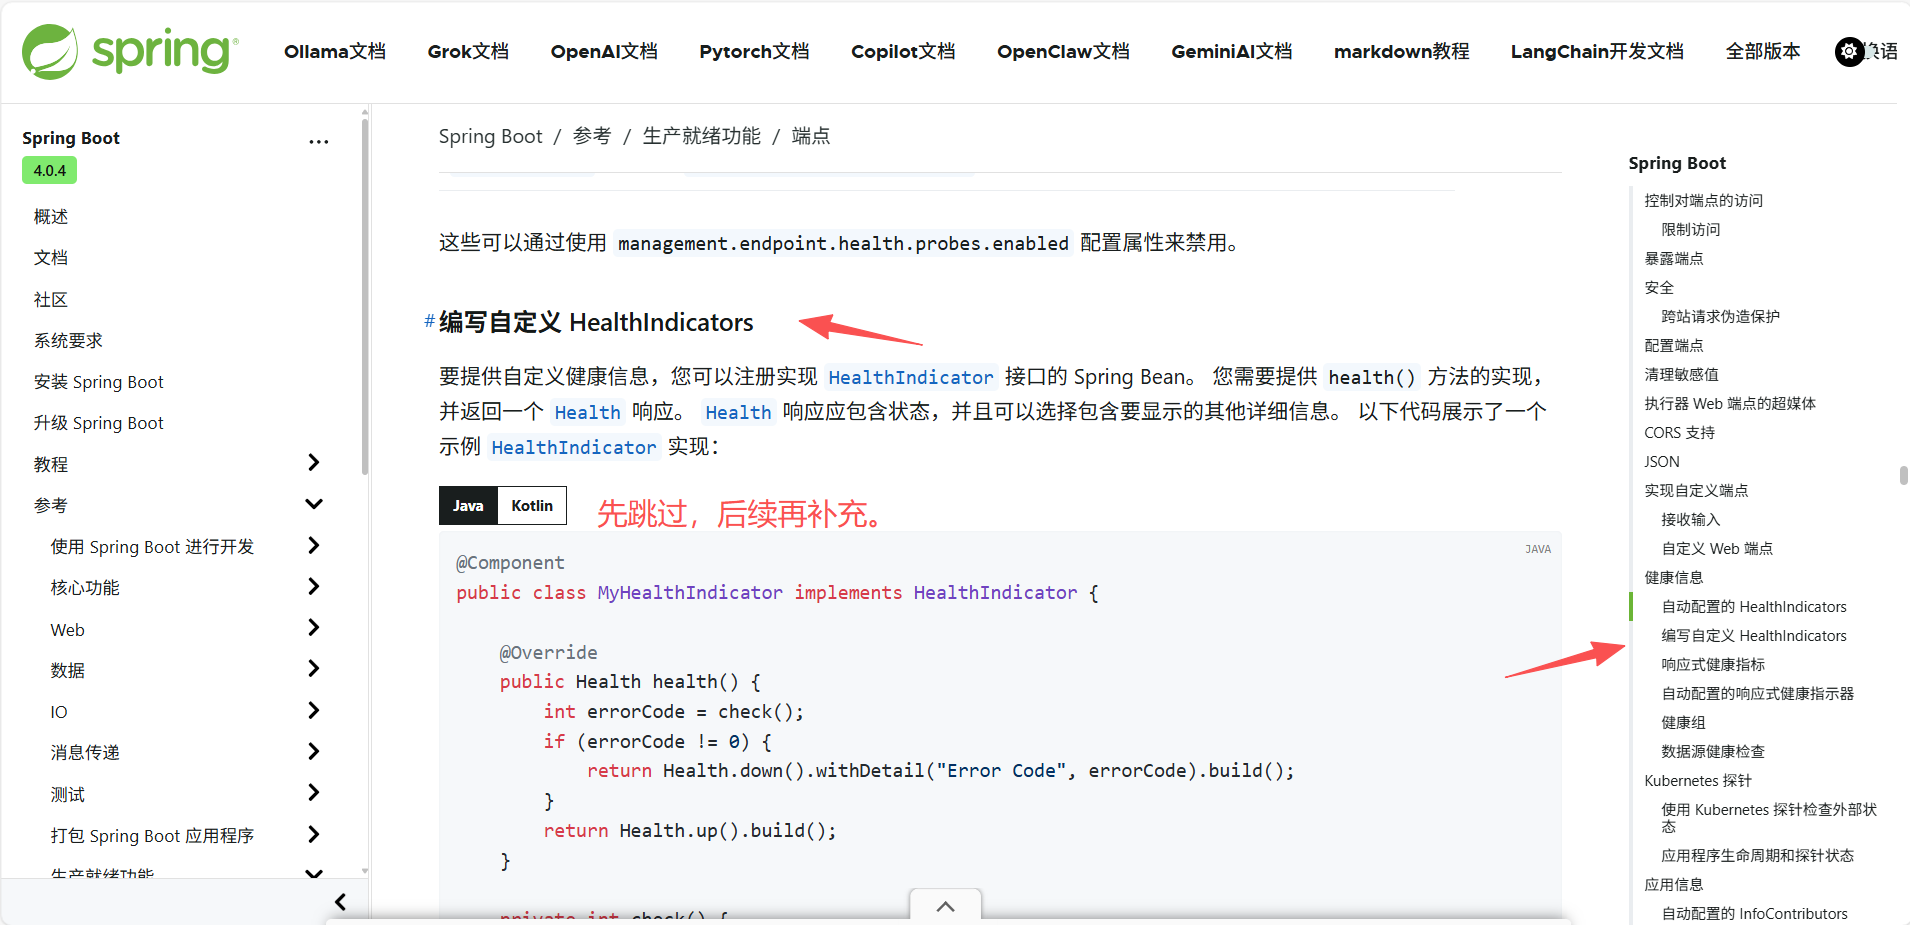Open GeminiAI文档 in the top navigation
This screenshot has height=925, width=1910.
[1231, 51]
